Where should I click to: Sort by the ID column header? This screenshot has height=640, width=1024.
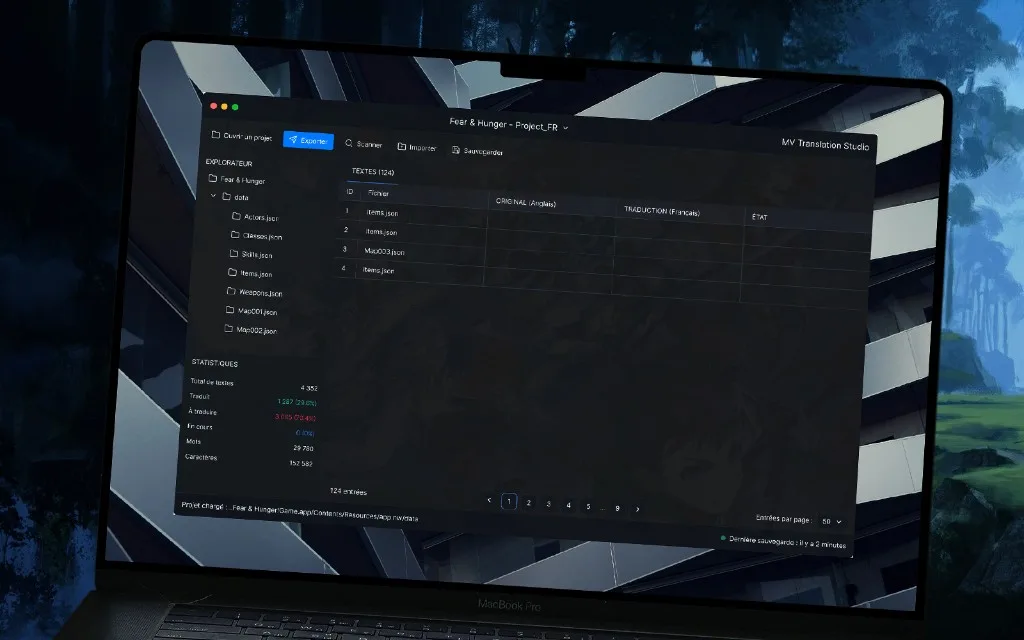tap(350, 191)
